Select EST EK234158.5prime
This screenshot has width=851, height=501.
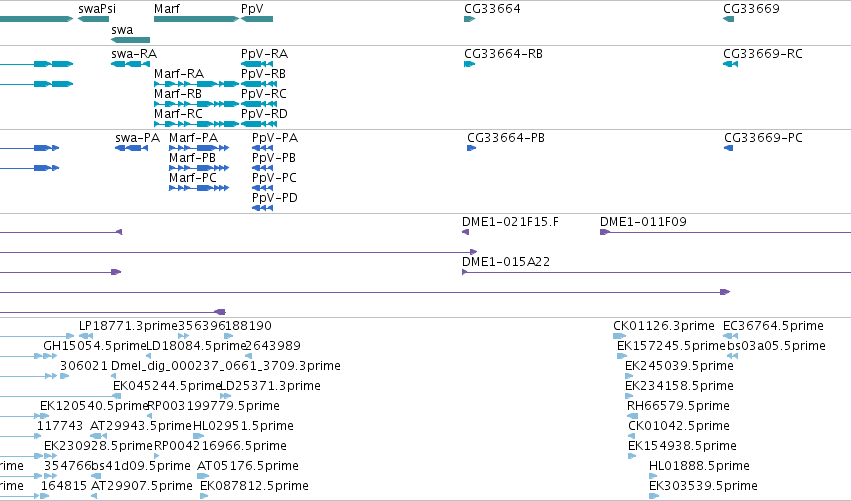(x=629, y=396)
